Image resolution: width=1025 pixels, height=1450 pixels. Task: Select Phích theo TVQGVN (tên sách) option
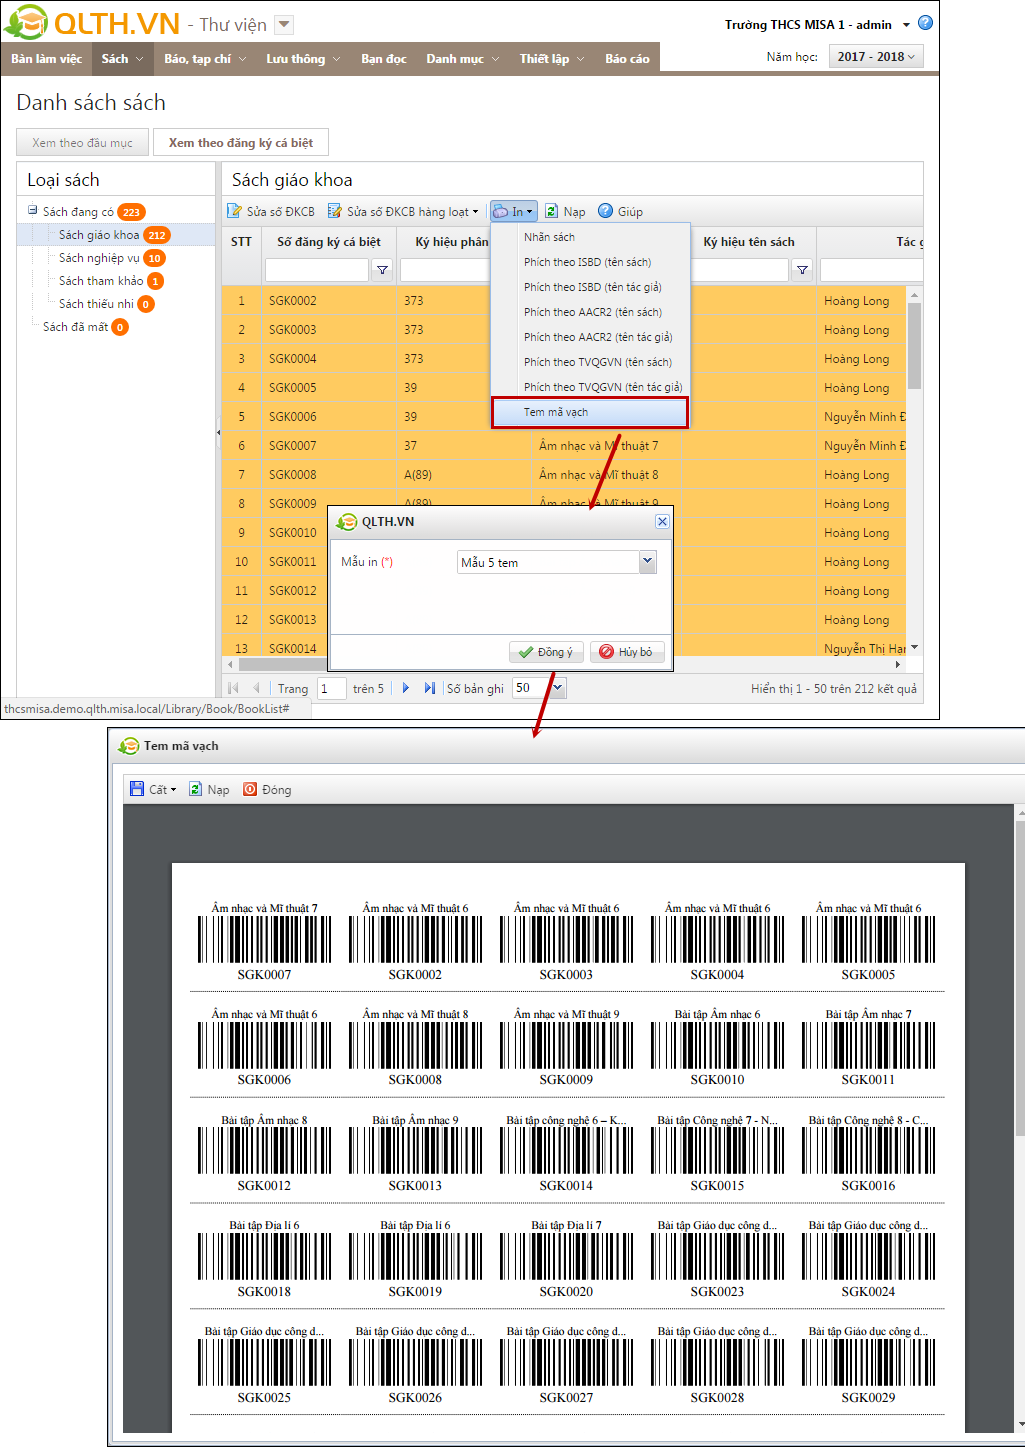coord(590,362)
